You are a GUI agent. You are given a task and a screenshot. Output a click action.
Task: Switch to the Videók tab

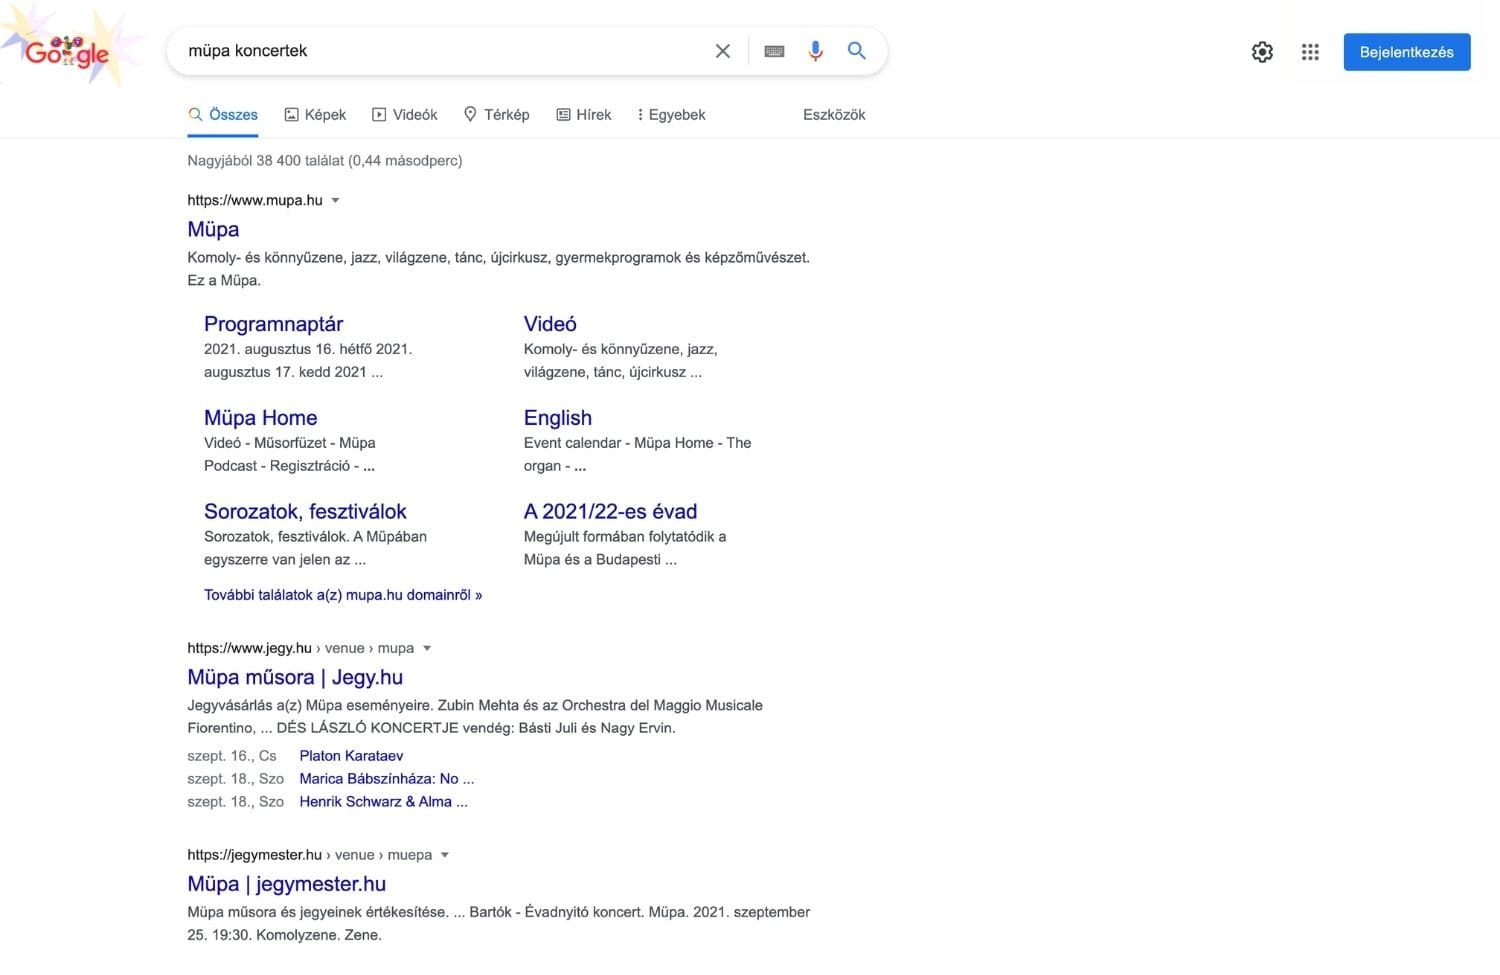click(405, 115)
